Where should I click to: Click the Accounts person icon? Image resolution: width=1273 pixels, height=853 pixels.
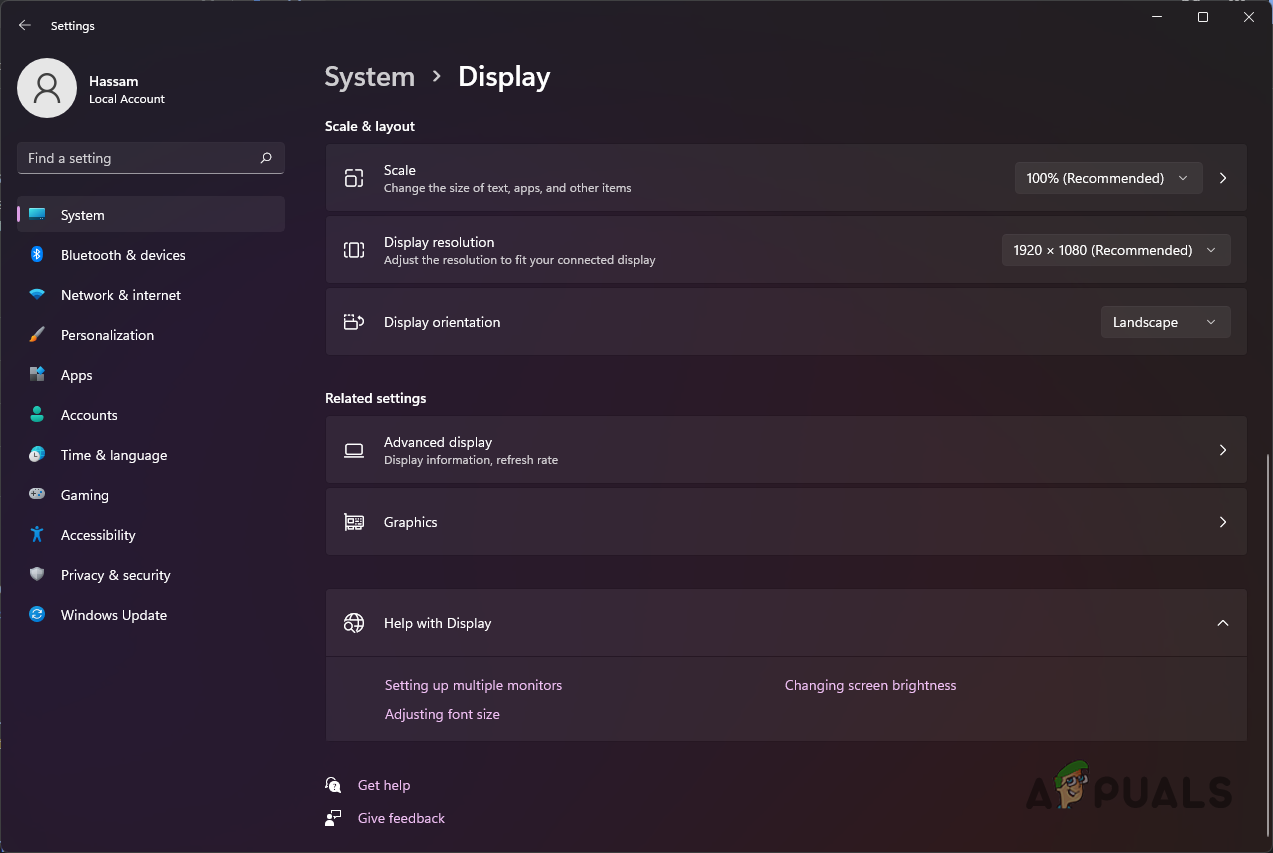tap(37, 415)
